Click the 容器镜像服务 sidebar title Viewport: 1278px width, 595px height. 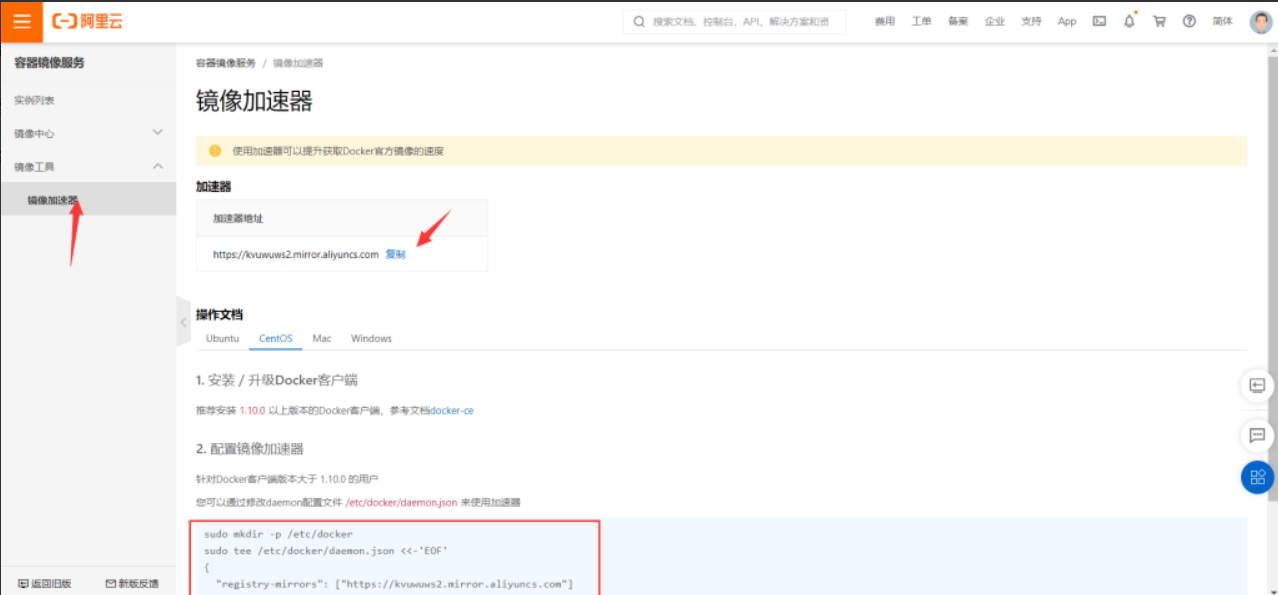coord(49,62)
